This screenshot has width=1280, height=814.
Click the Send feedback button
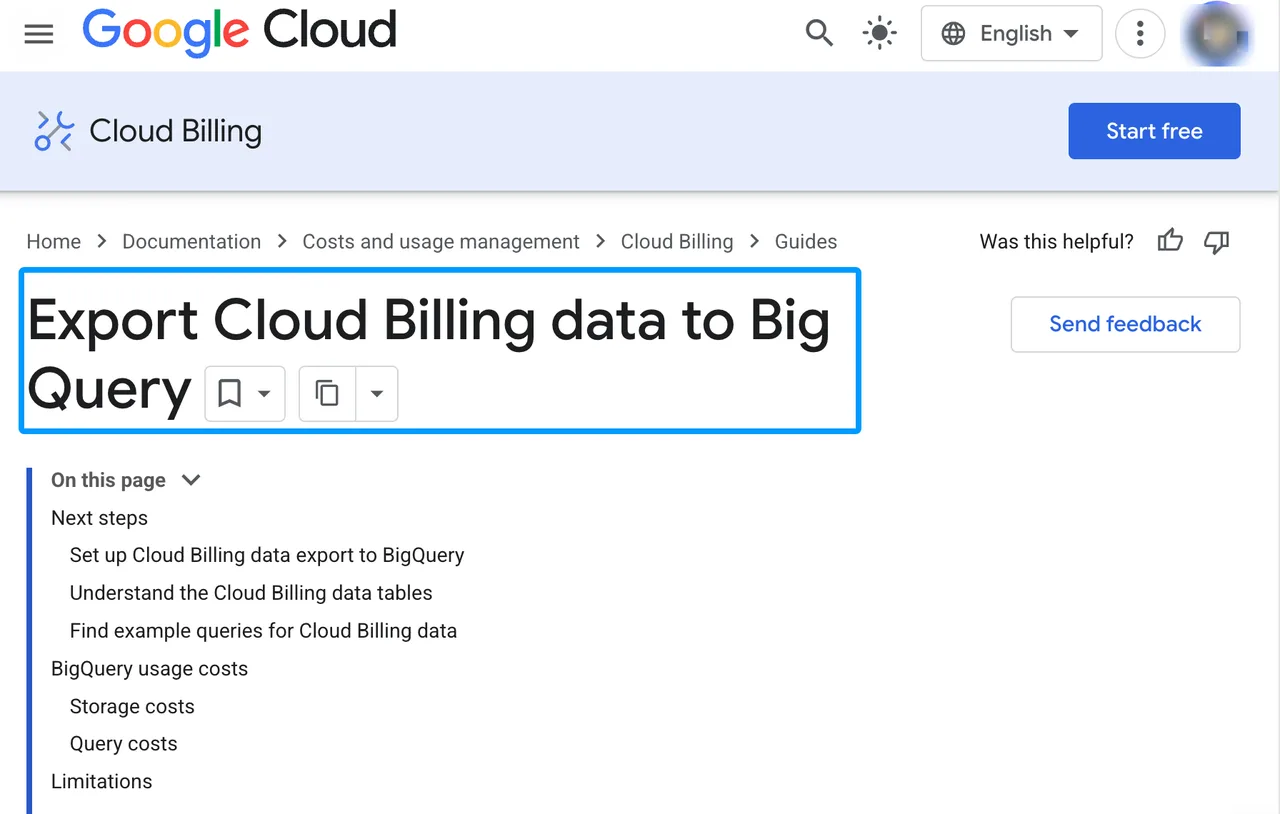(x=1125, y=324)
